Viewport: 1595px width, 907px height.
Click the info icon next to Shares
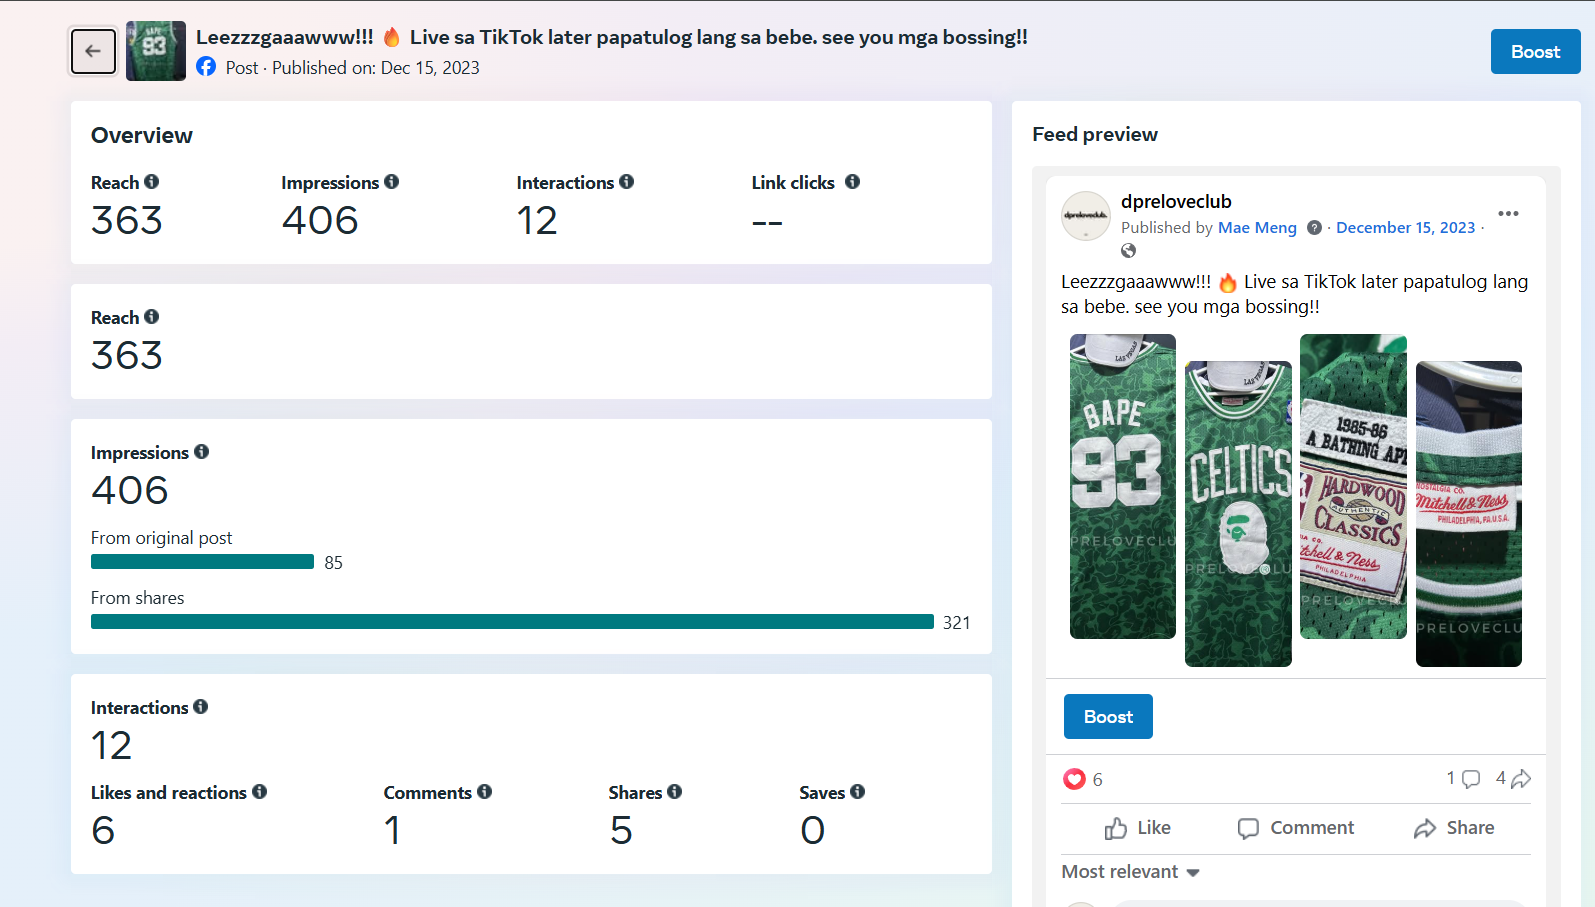click(675, 792)
